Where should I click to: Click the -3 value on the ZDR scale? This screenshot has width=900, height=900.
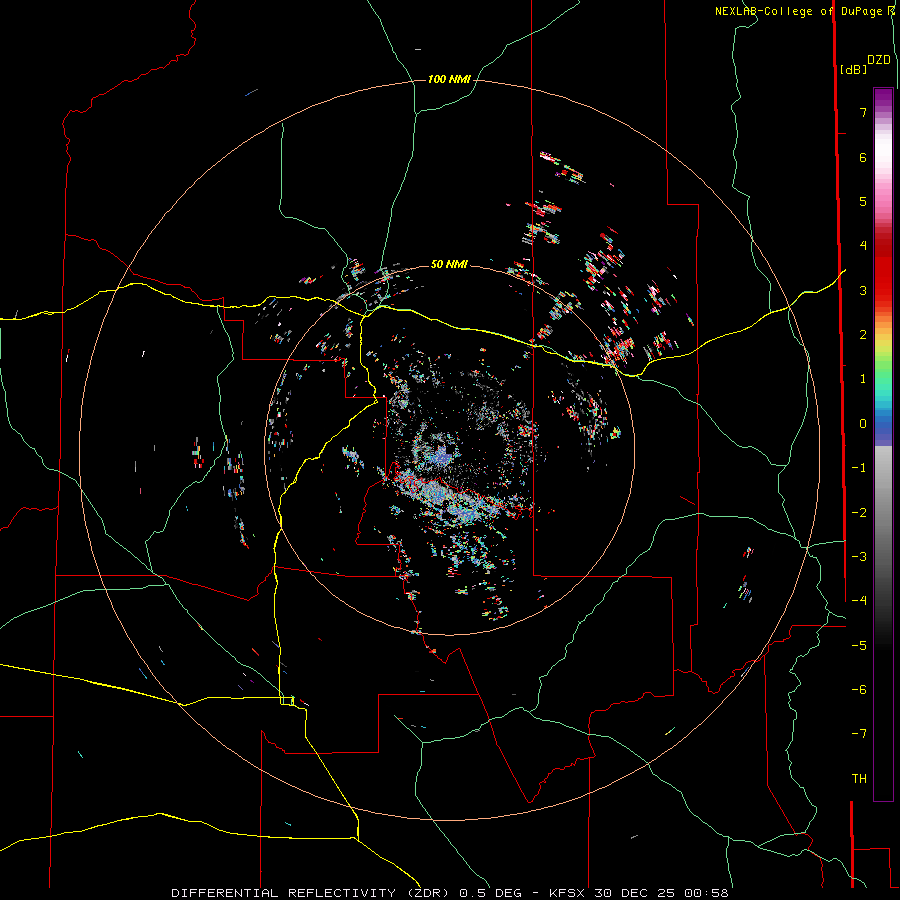[859, 557]
